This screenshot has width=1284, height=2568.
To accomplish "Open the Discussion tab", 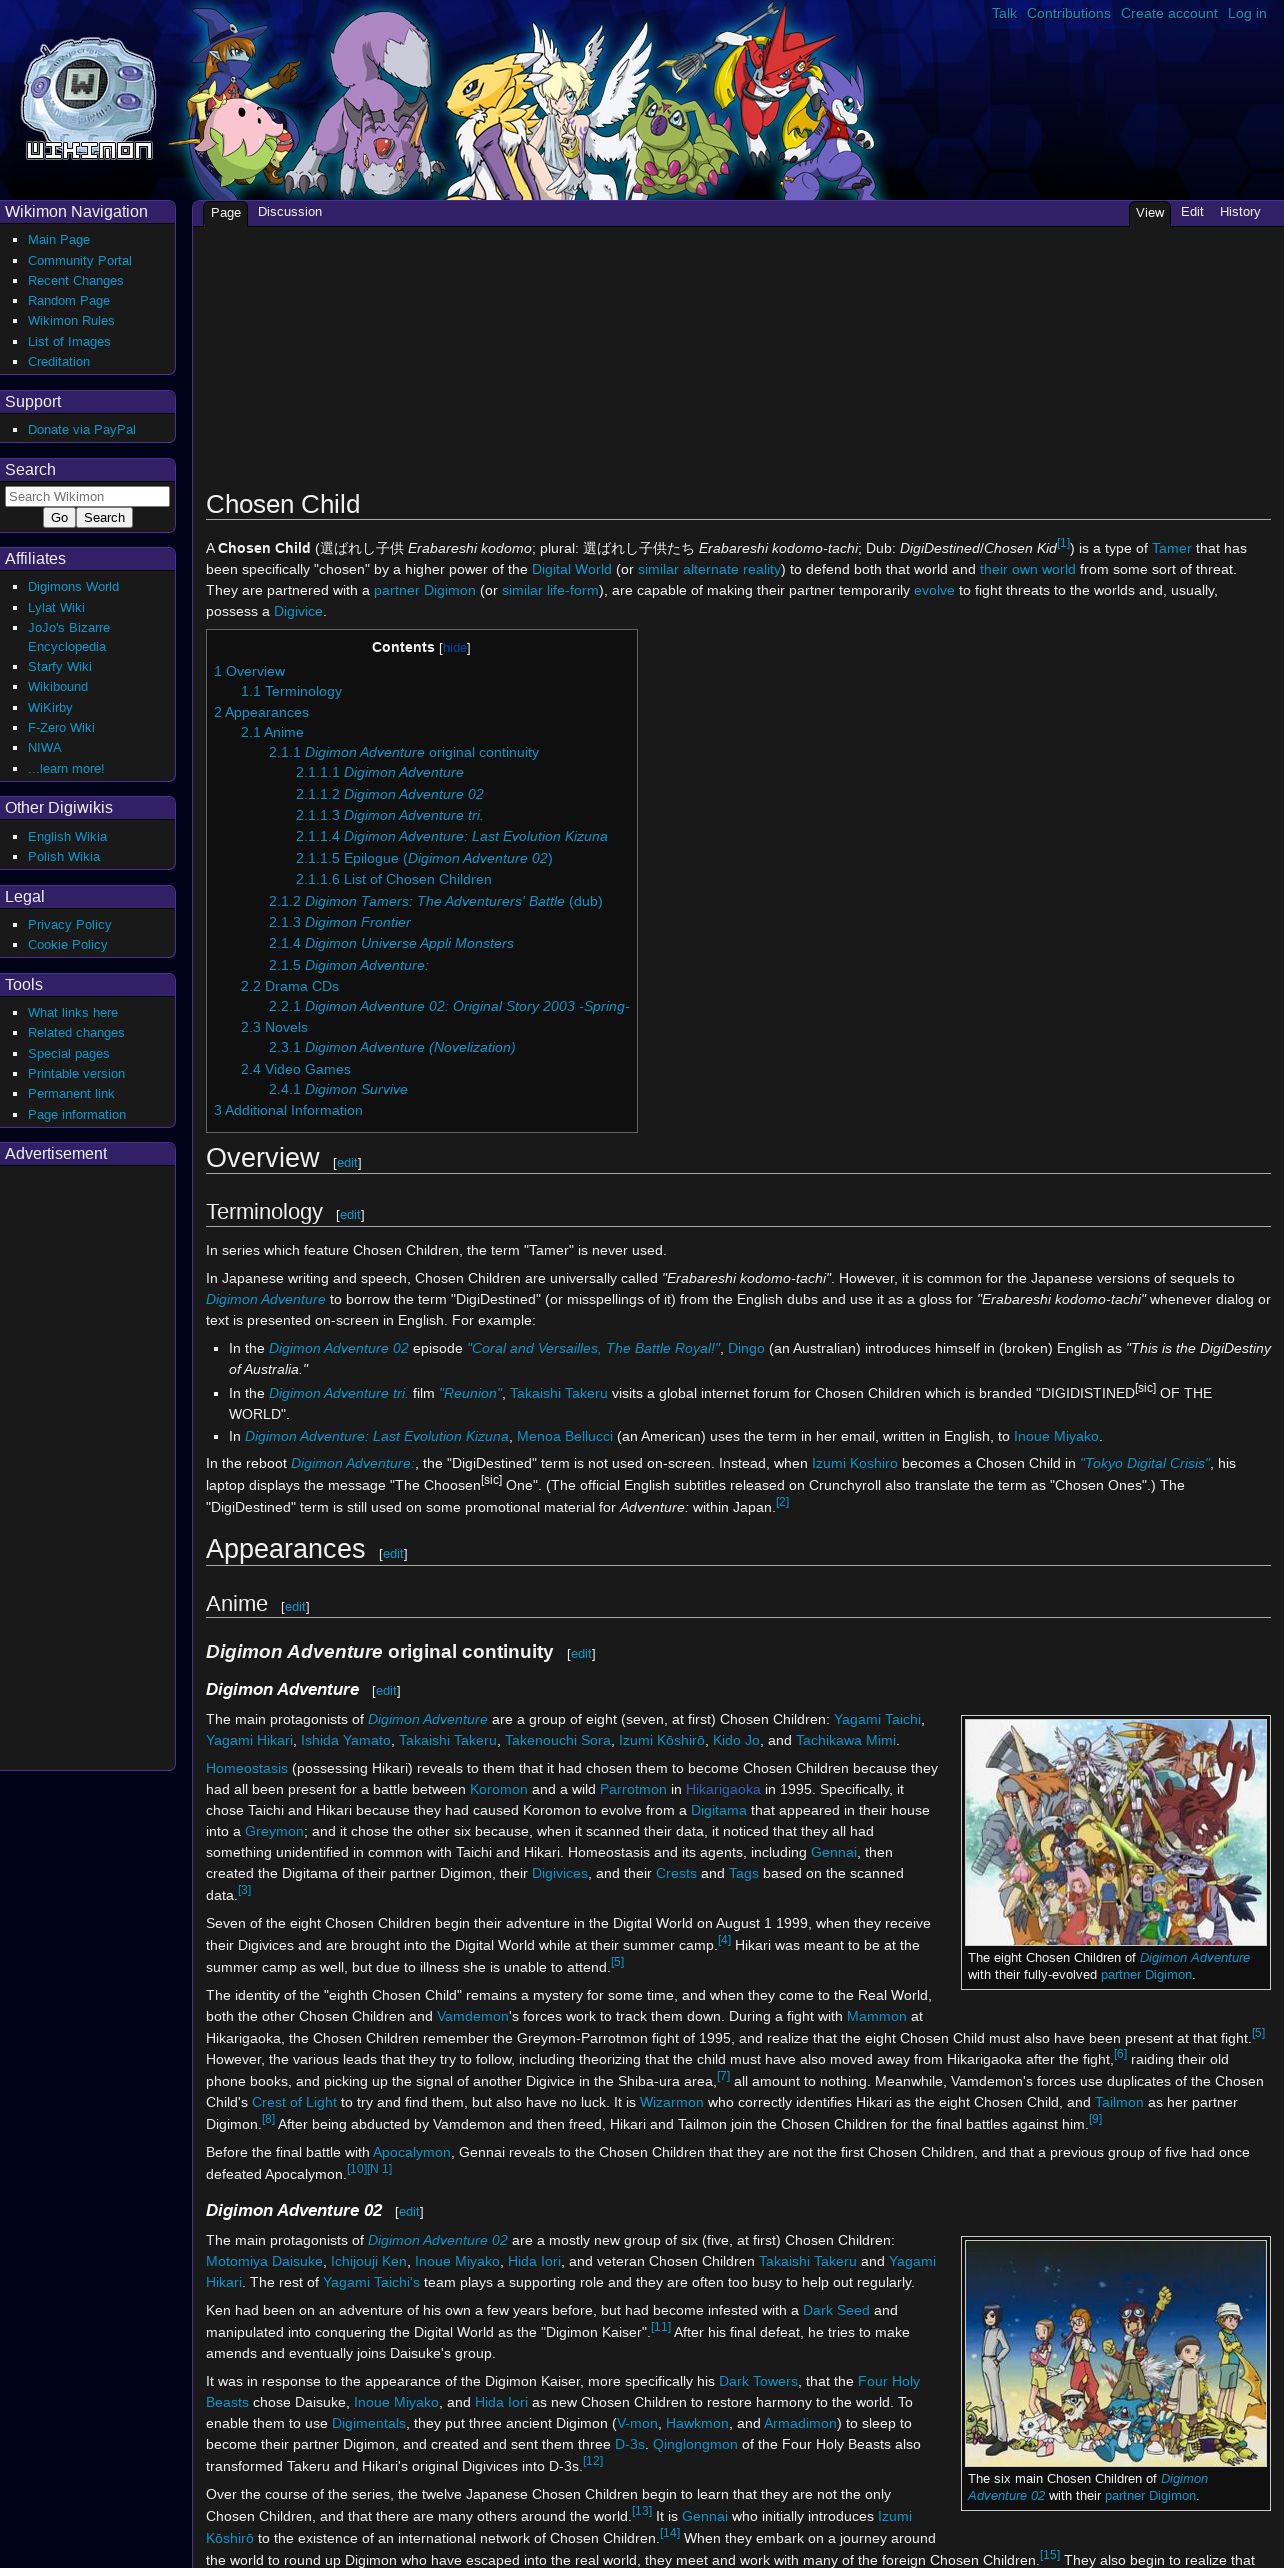I will [290, 212].
